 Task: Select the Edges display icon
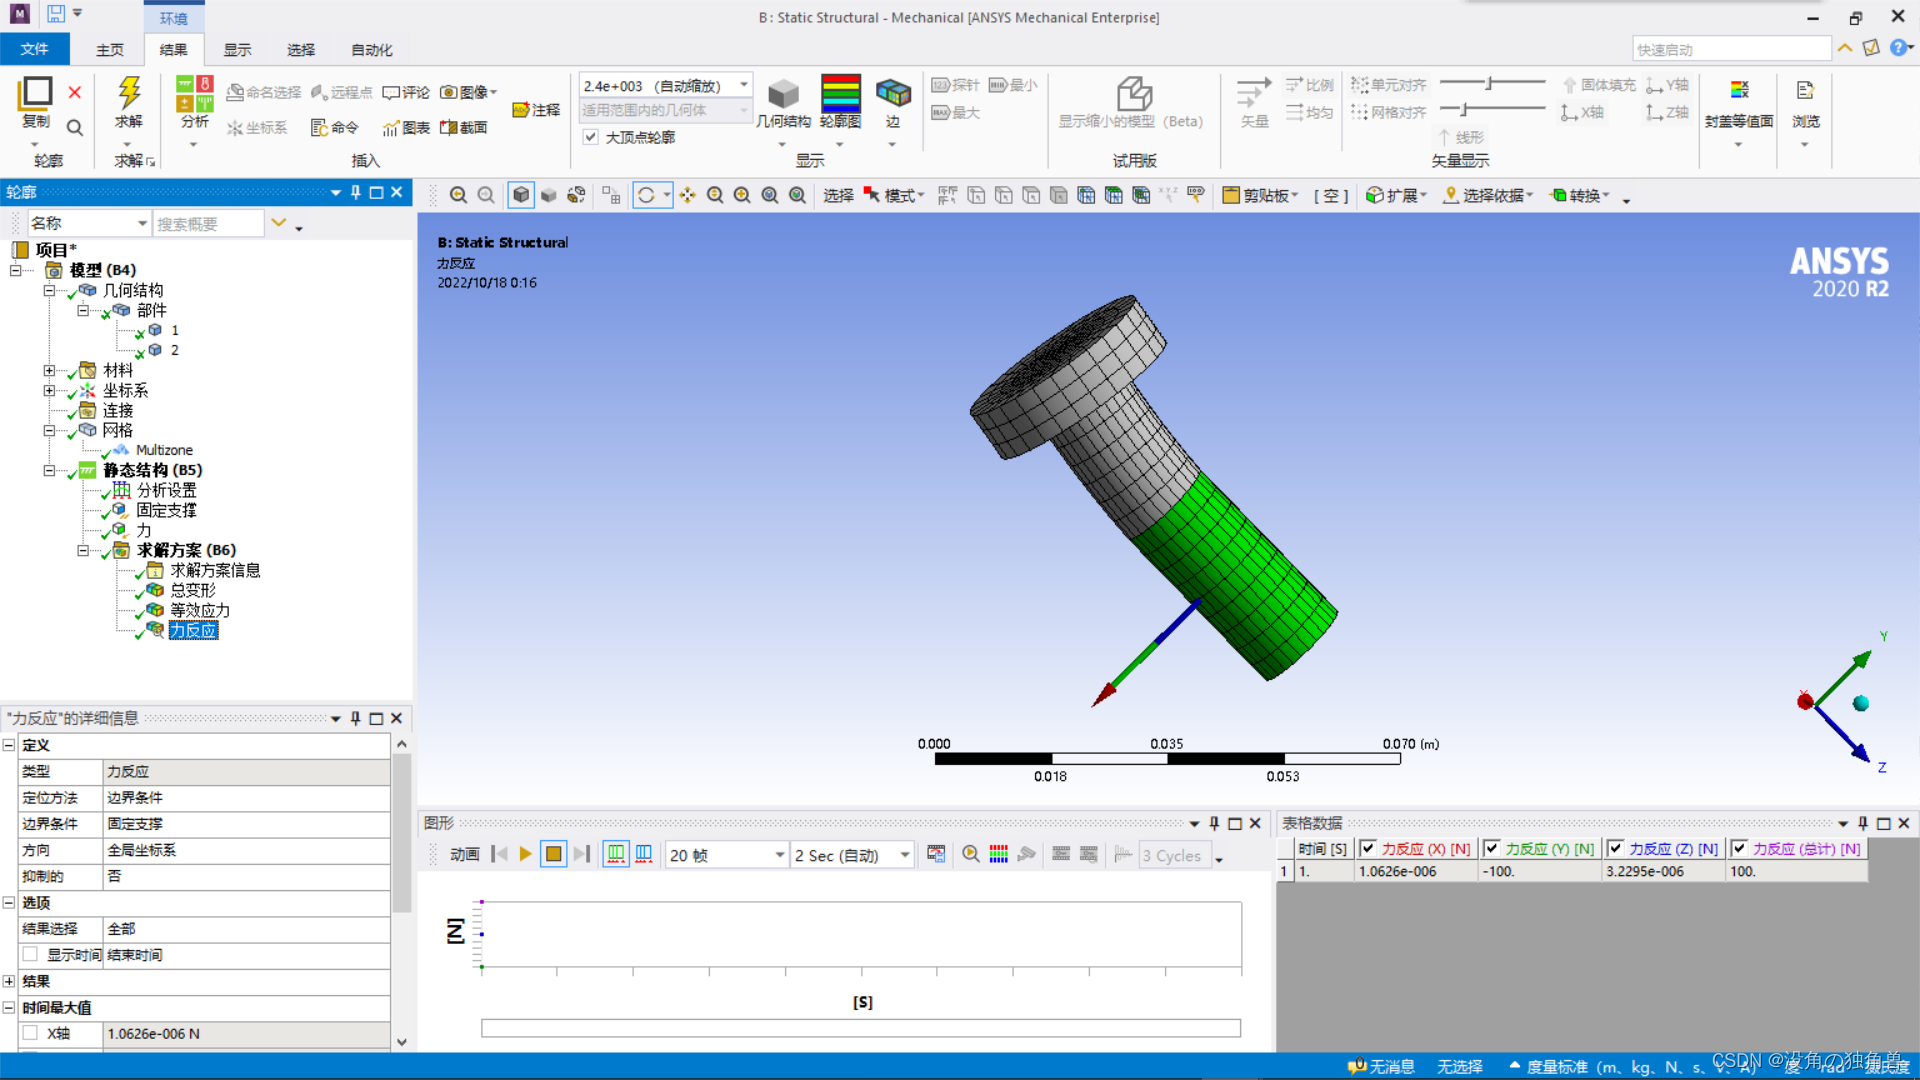[x=893, y=93]
